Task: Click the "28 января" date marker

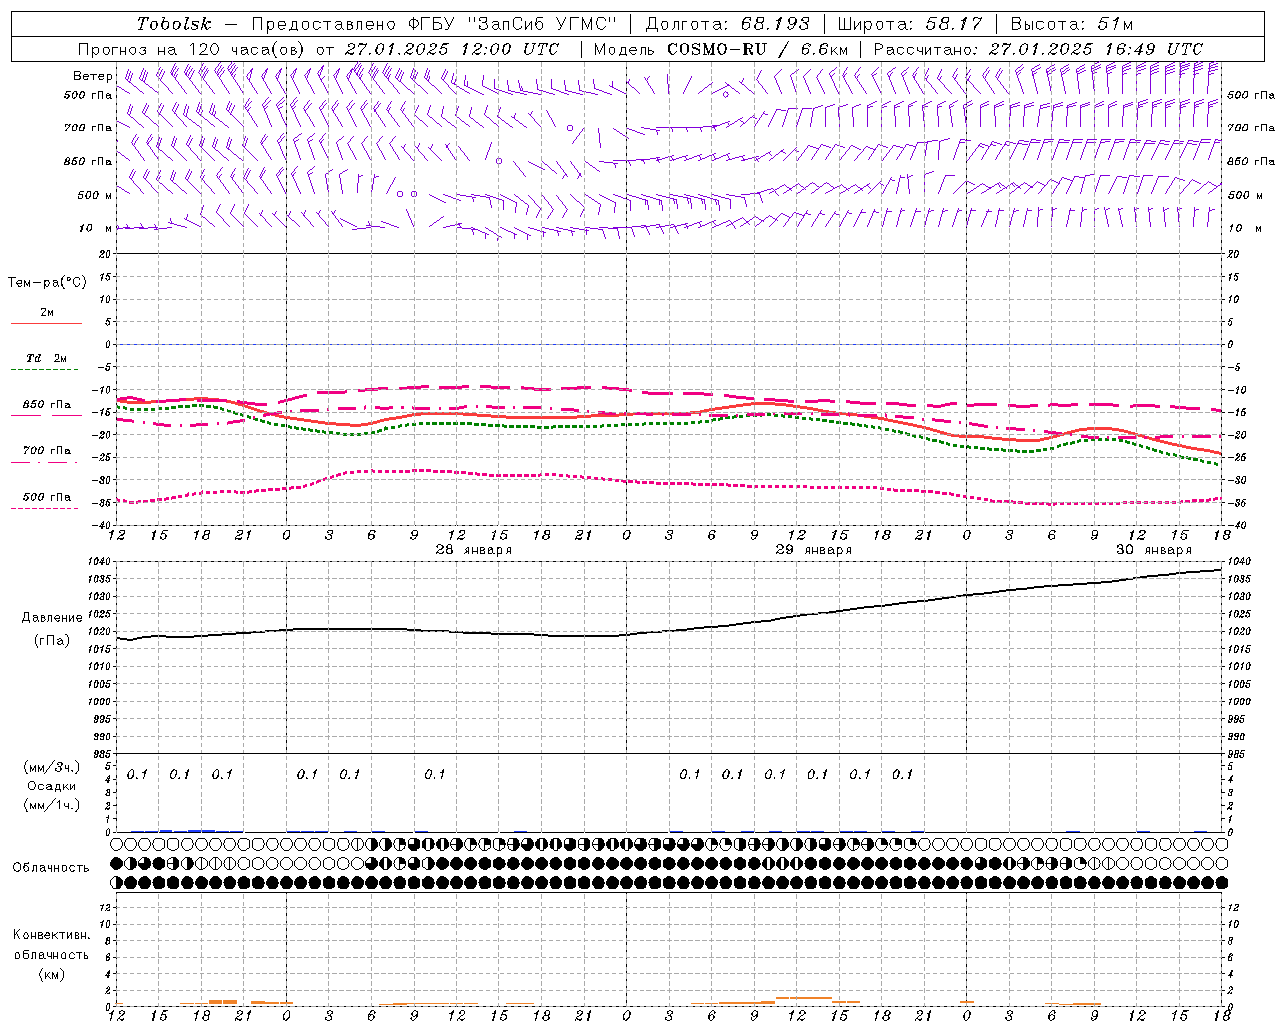Action: coord(474,550)
